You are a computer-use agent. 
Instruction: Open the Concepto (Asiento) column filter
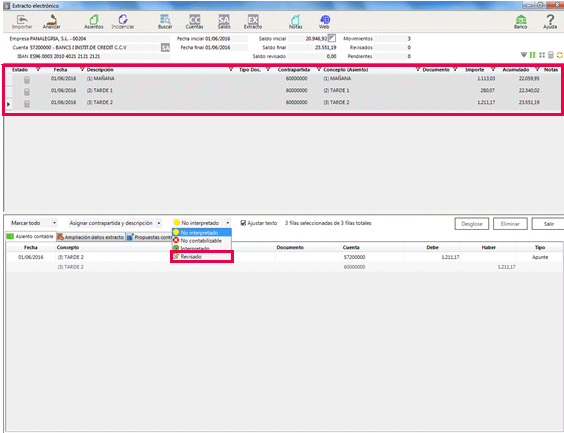pyautogui.click(x=418, y=69)
